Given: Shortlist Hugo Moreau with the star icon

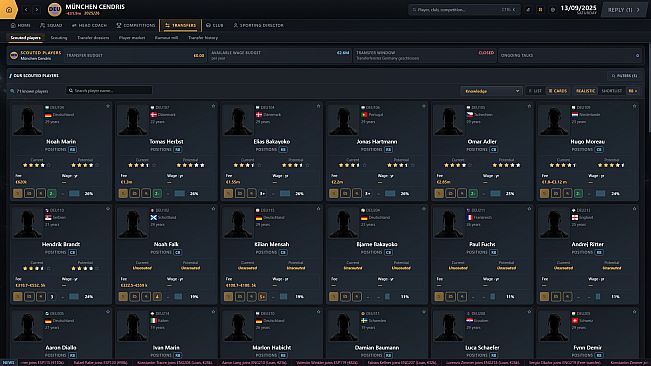Looking at the screenshot, I should point(634,106).
